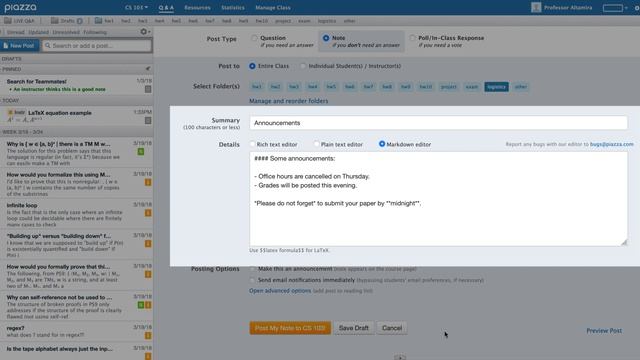Show only Unread posts
Screen dimensions: 640x360
[x=16, y=32]
